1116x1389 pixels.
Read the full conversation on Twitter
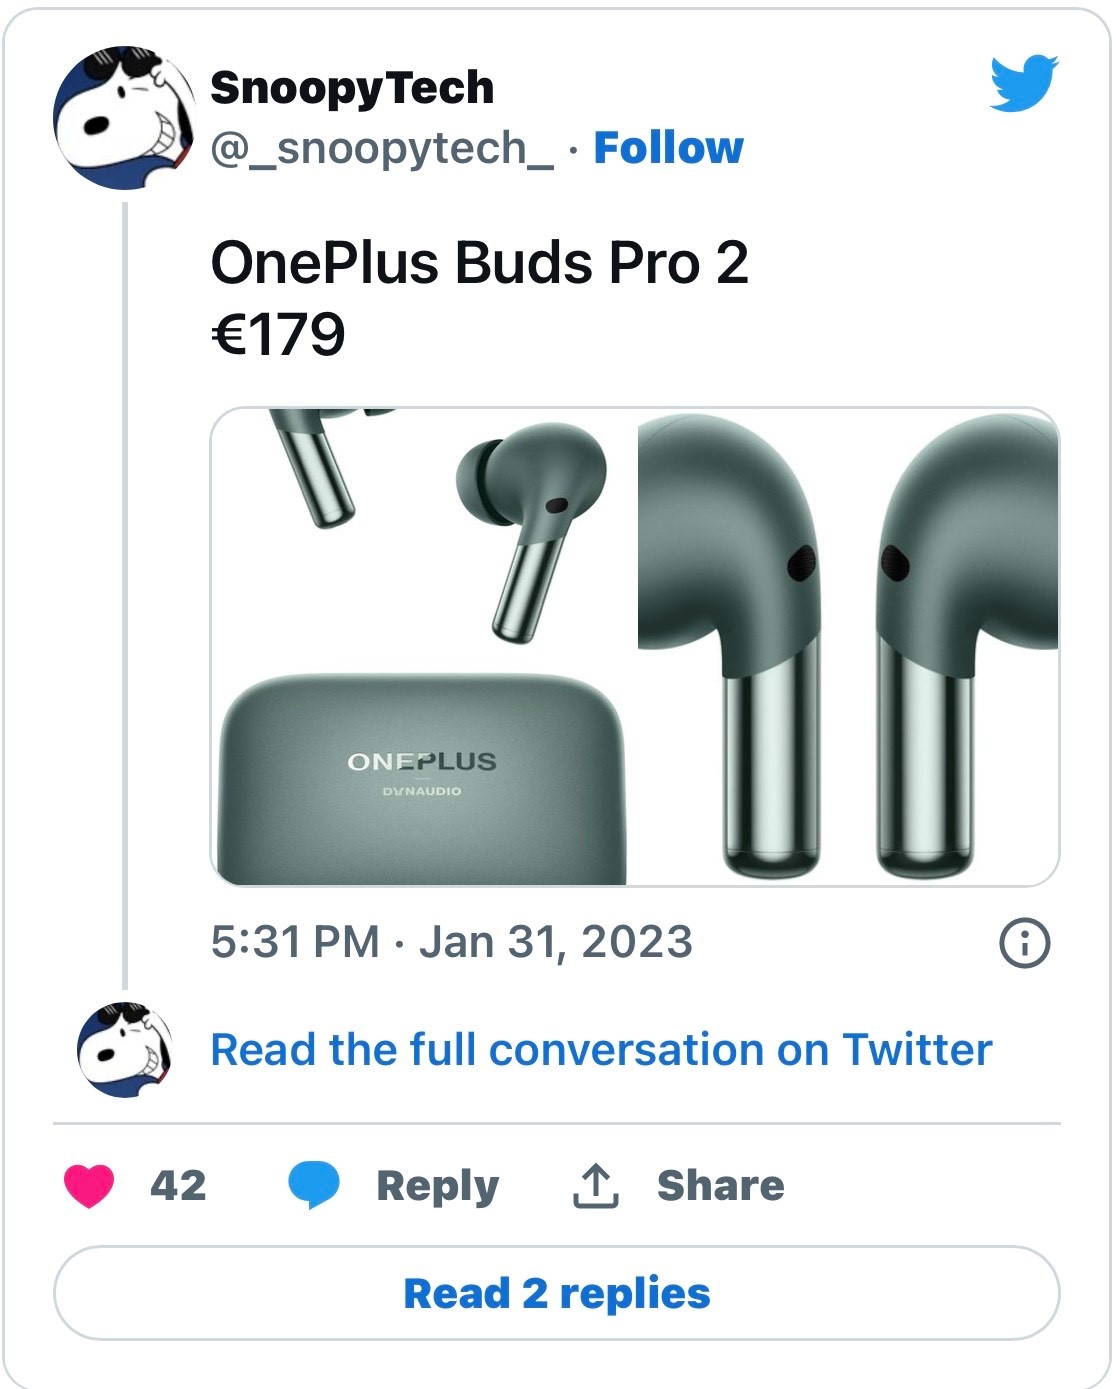click(601, 1050)
